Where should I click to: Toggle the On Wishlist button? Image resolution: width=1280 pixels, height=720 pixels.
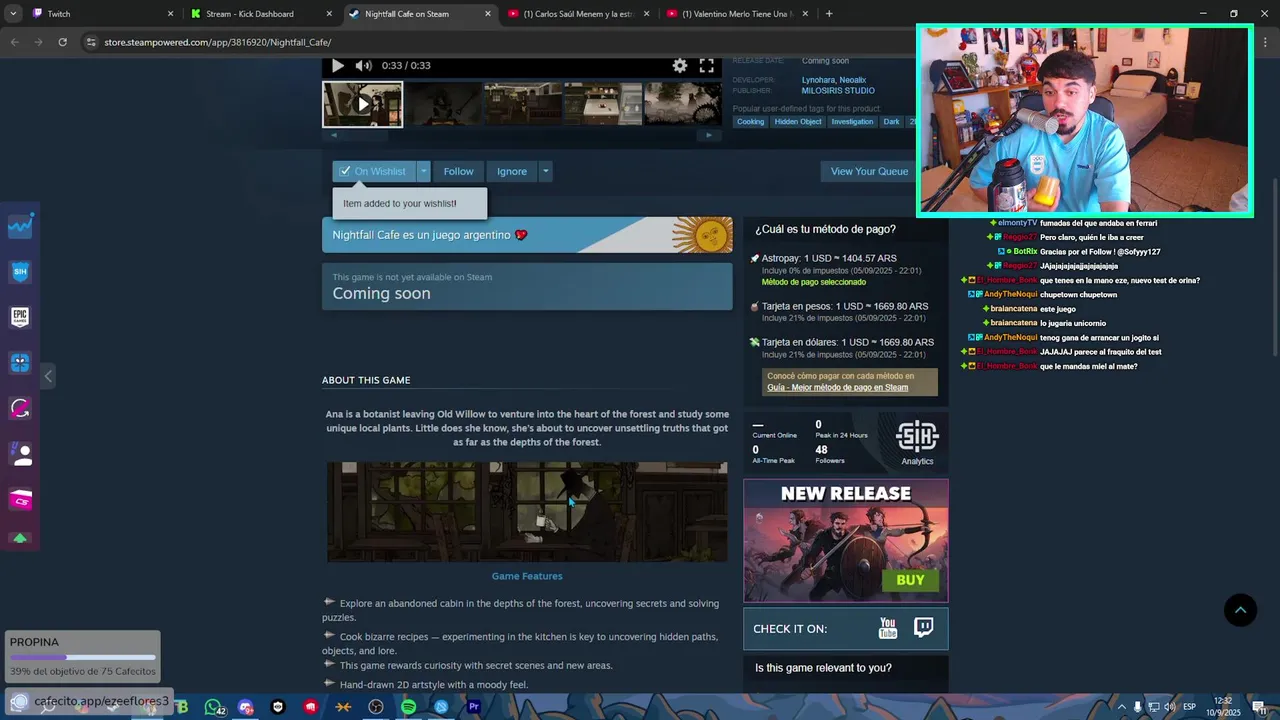pos(373,171)
